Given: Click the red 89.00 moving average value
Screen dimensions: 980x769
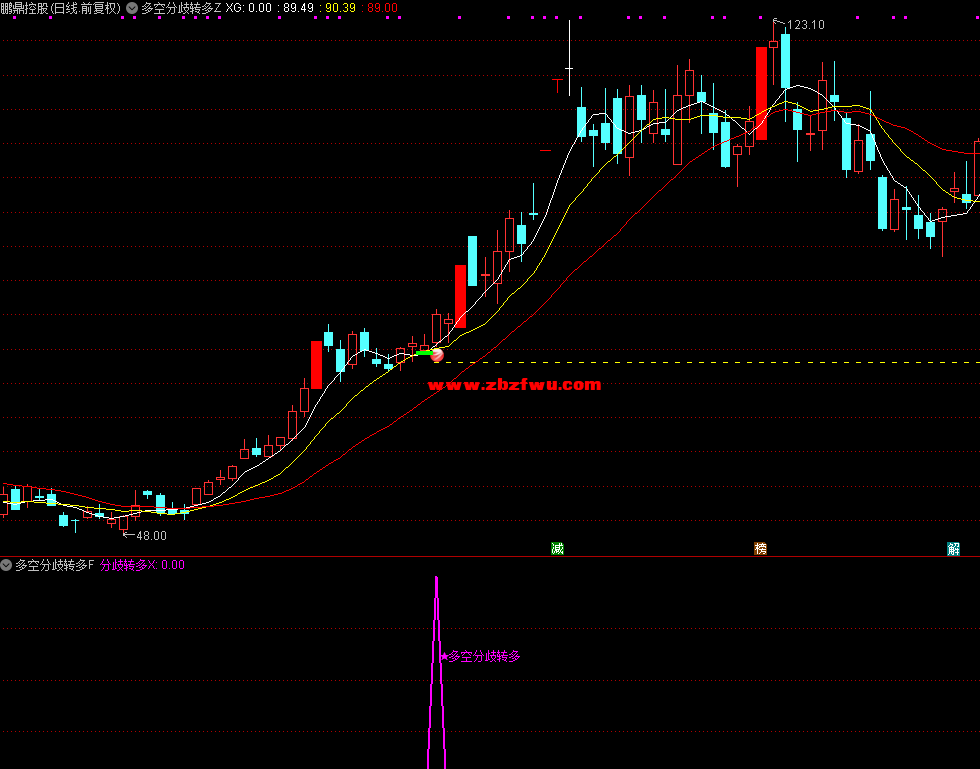Looking at the screenshot, I should [x=382, y=8].
